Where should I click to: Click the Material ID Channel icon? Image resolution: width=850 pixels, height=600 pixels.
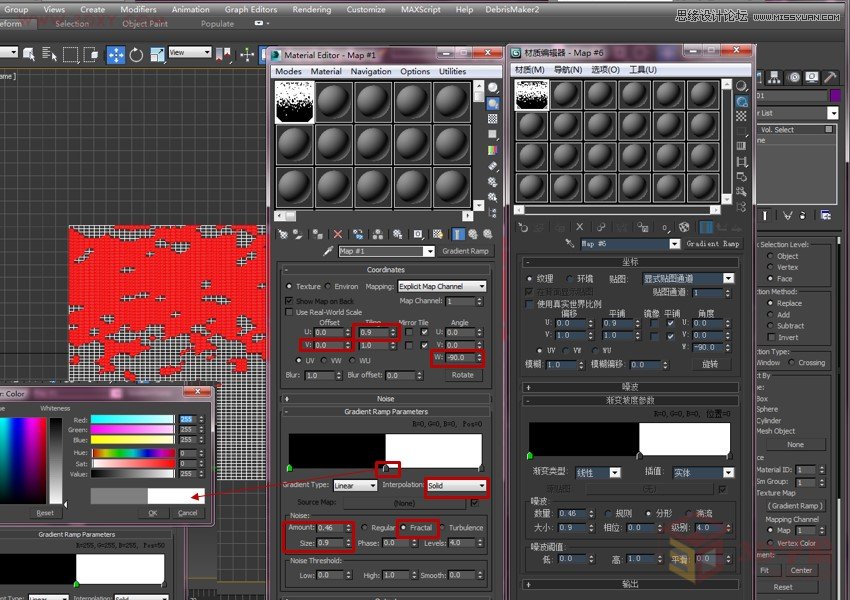pos(417,232)
